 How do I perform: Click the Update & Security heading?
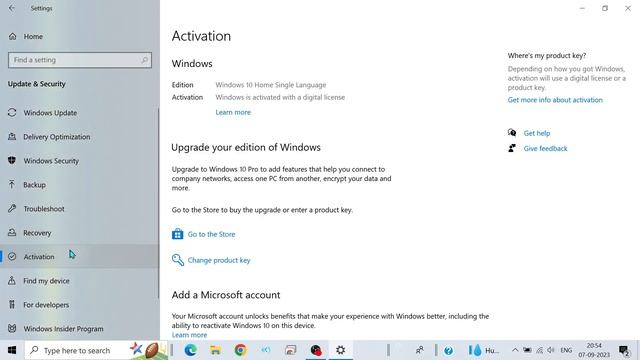(x=37, y=84)
